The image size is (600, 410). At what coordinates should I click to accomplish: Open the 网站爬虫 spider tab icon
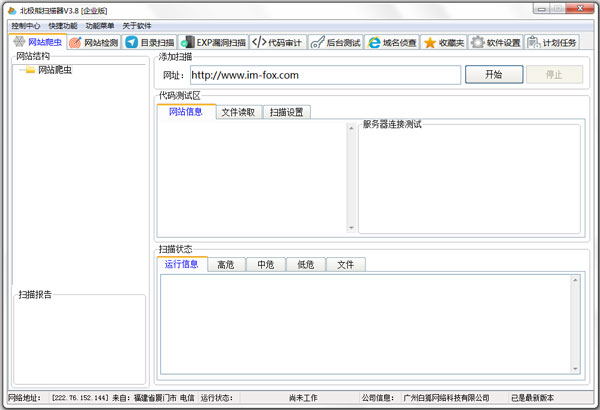pos(19,42)
